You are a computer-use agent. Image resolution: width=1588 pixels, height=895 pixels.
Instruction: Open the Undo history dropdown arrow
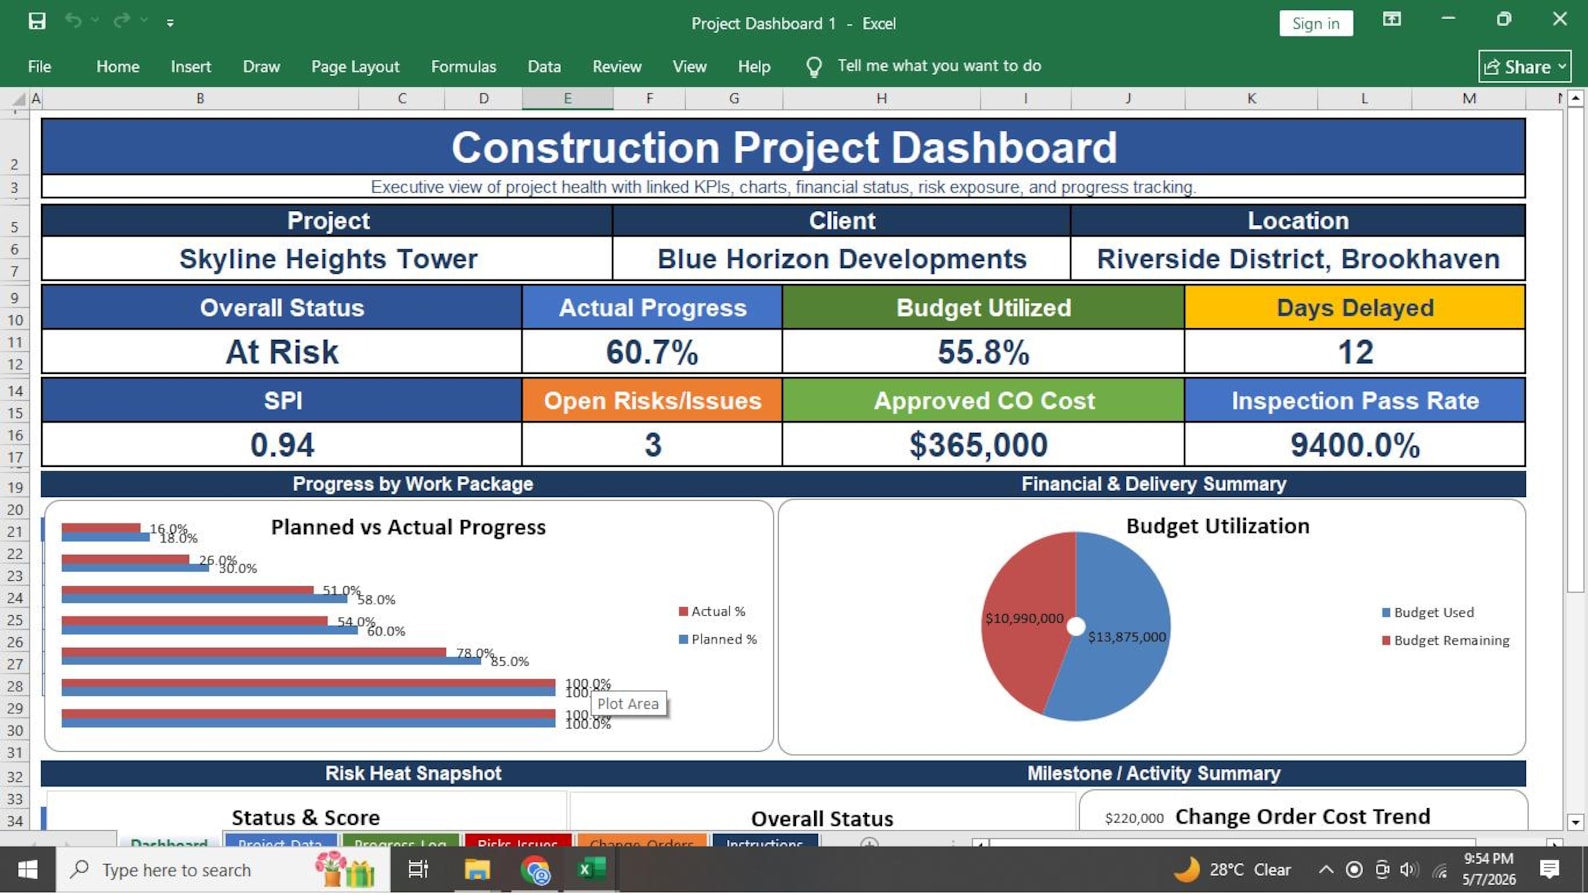coord(95,21)
